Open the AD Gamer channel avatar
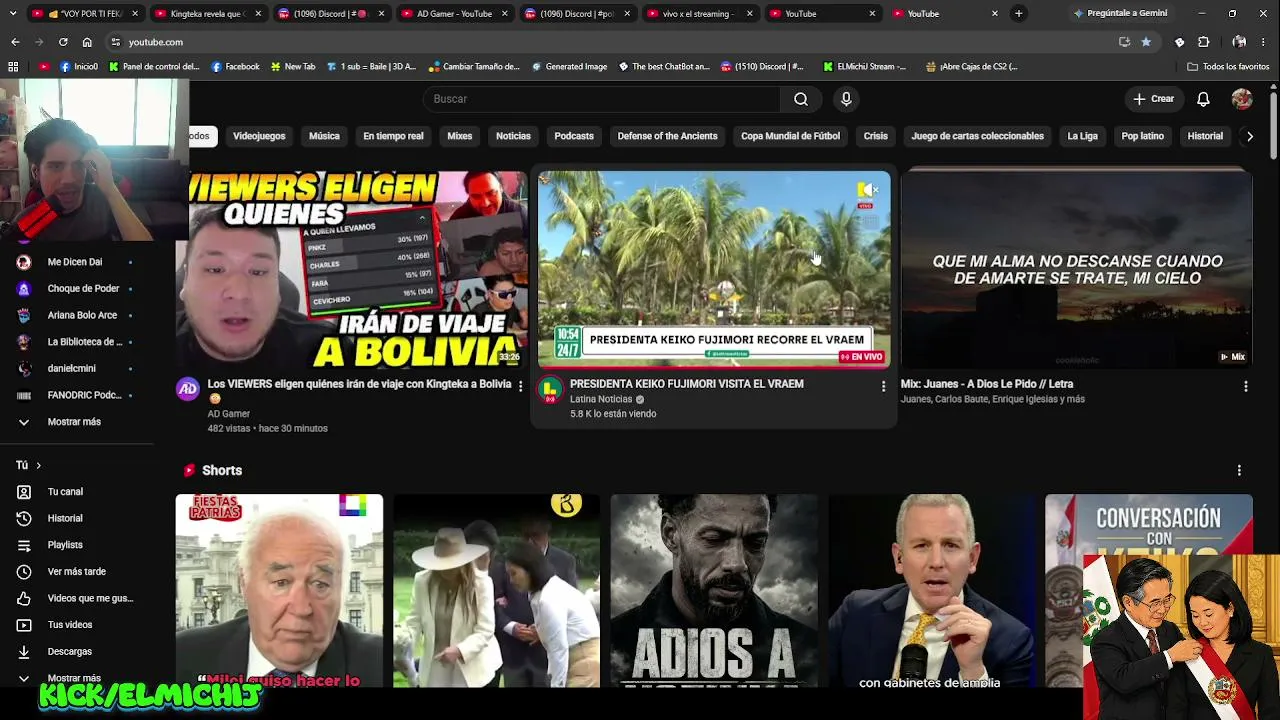The width and height of the screenshot is (1280, 720). pos(188,389)
